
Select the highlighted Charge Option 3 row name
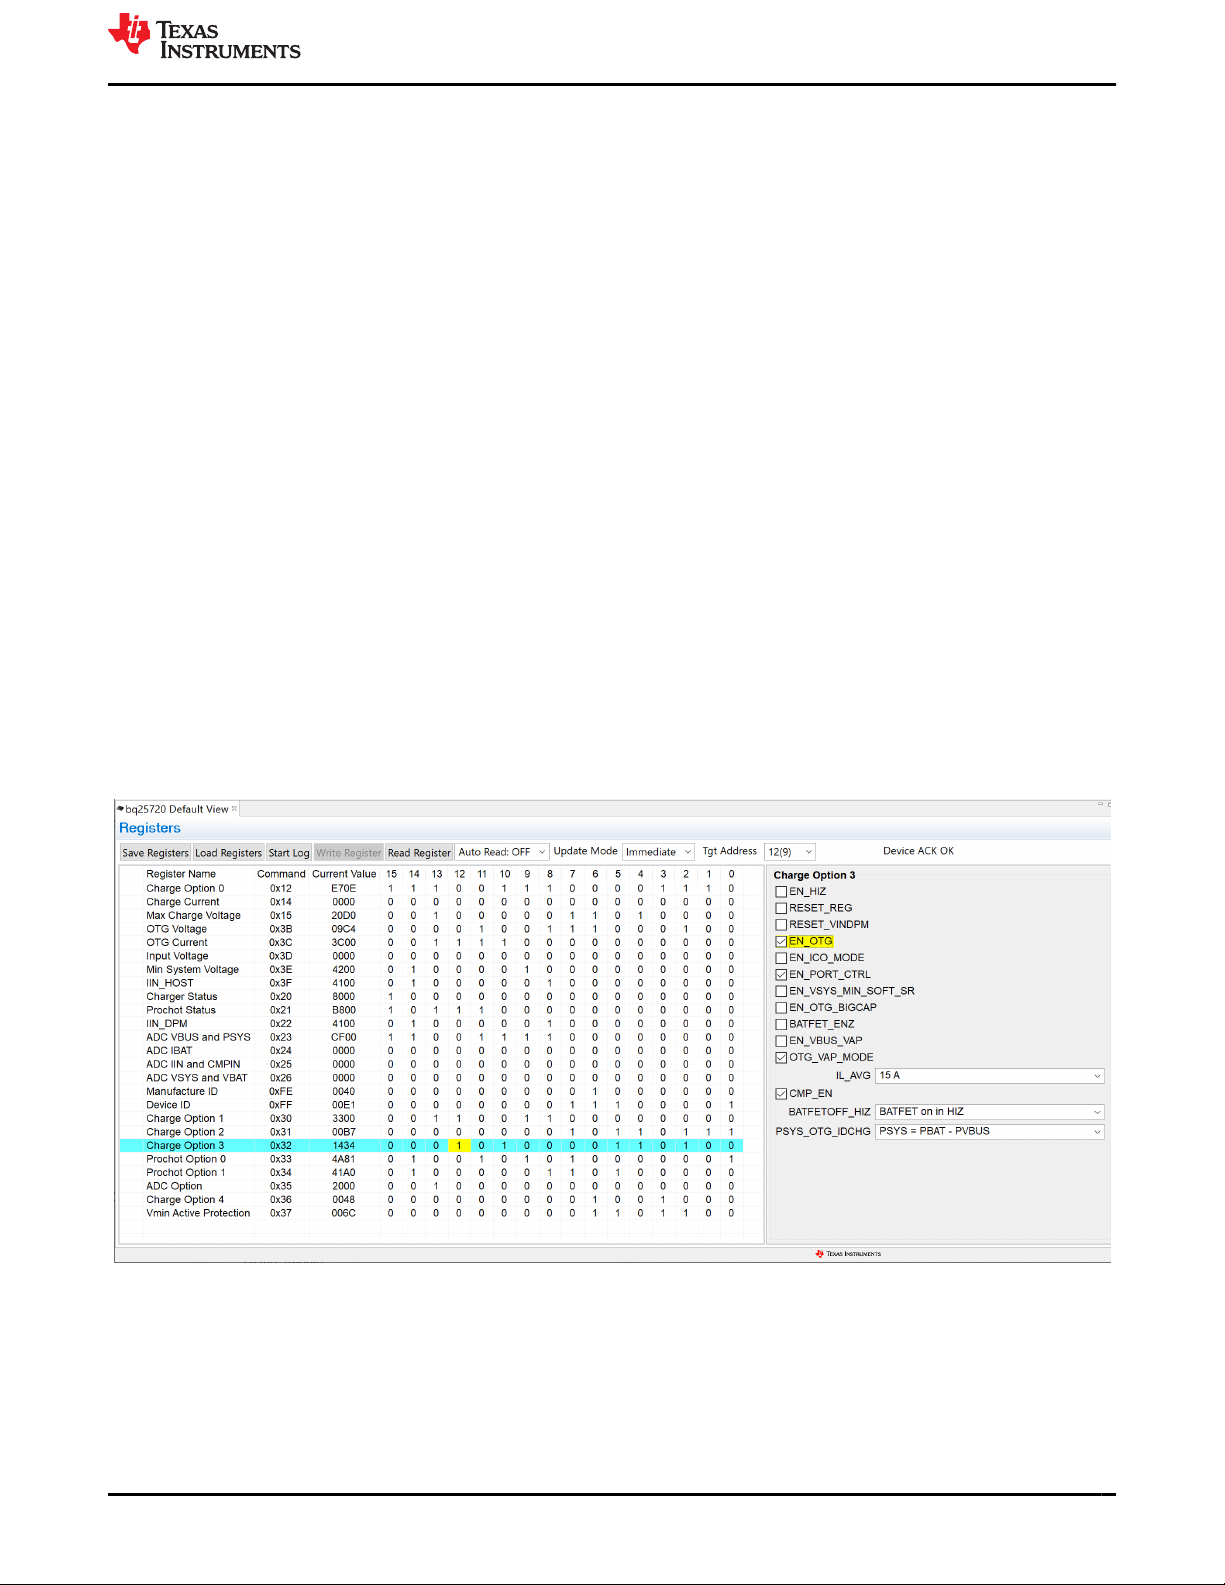pyautogui.click(x=185, y=1145)
